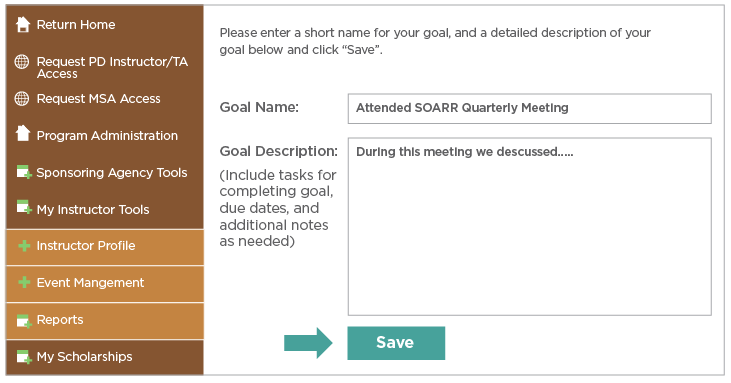This screenshot has height=383, width=731.
Task: Click the globe icon next to Request MSA Access
Action: [x=22, y=99]
